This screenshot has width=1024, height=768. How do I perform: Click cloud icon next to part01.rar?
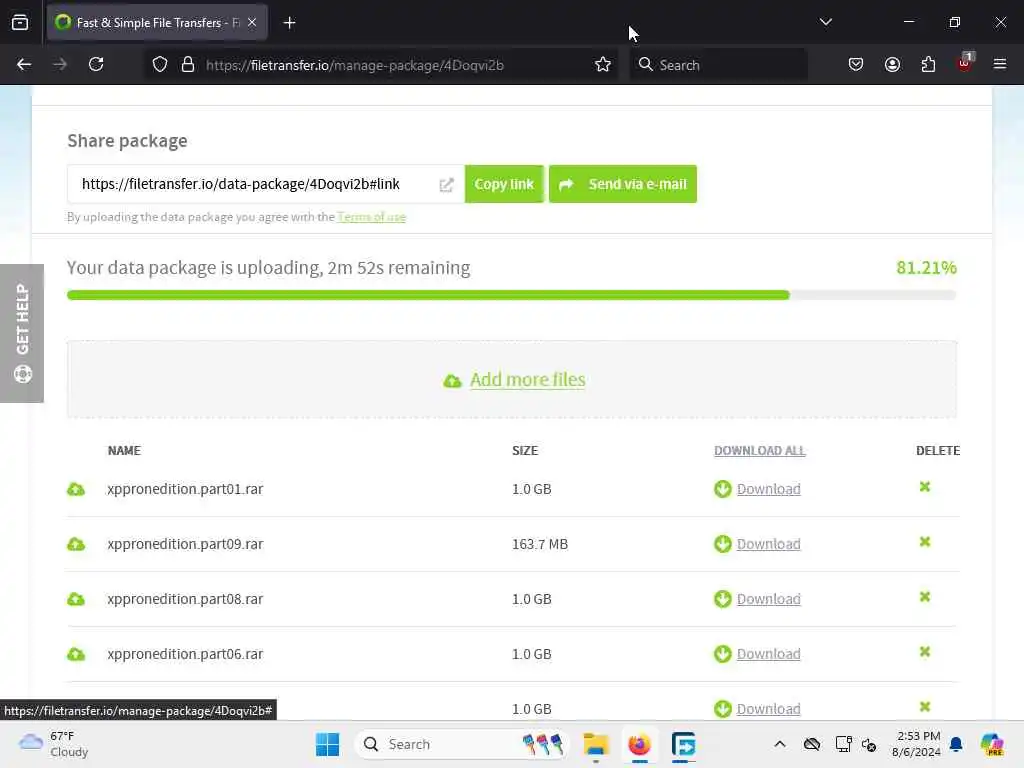[76, 489]
